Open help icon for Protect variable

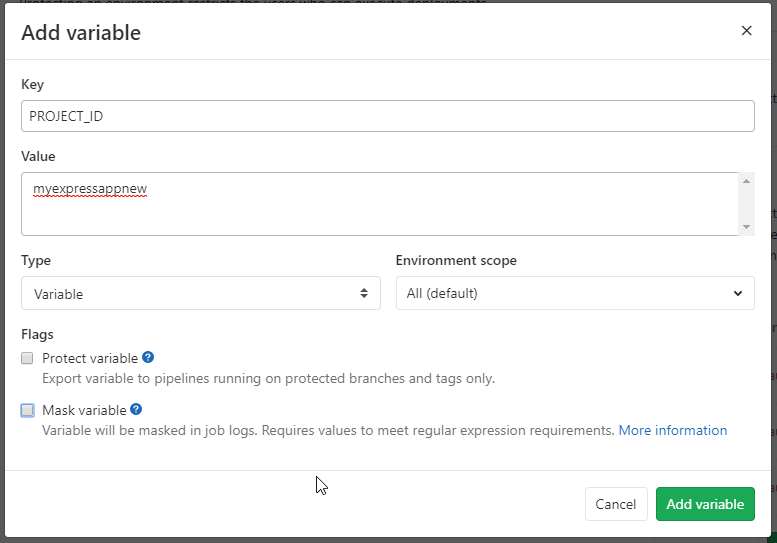[x=148, y=357]
